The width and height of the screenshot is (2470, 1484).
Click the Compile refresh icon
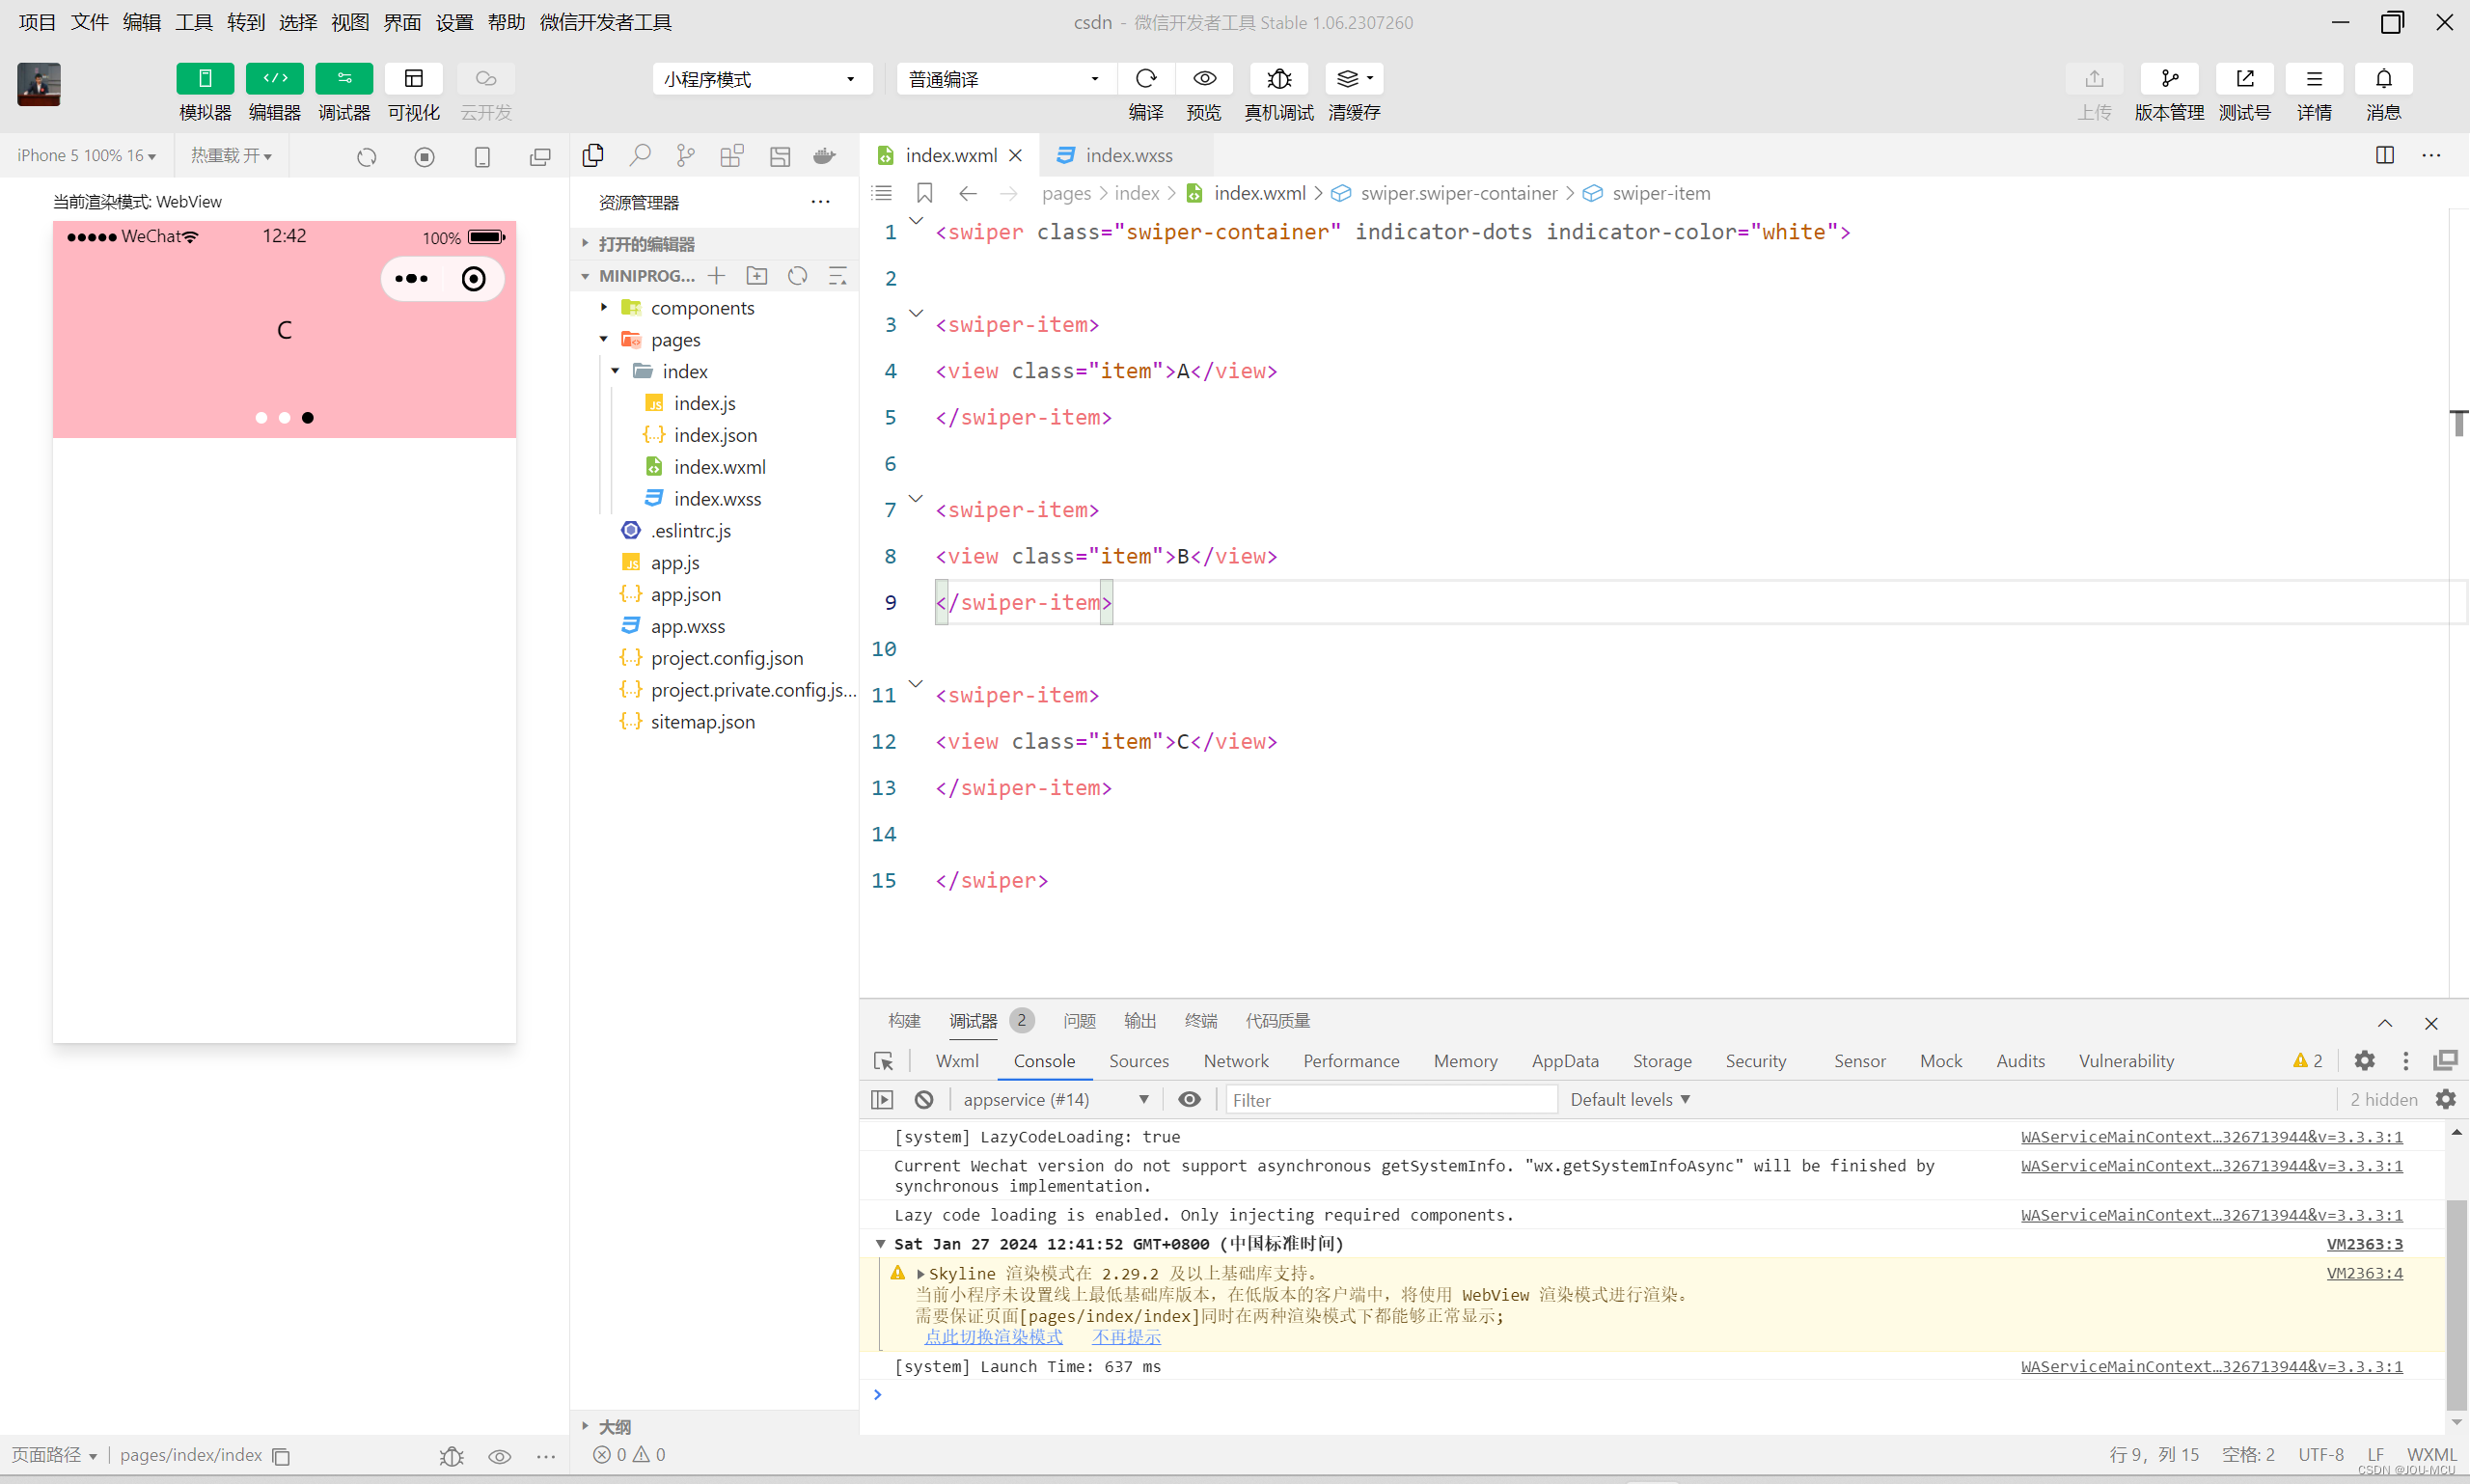coord(1146,78)
